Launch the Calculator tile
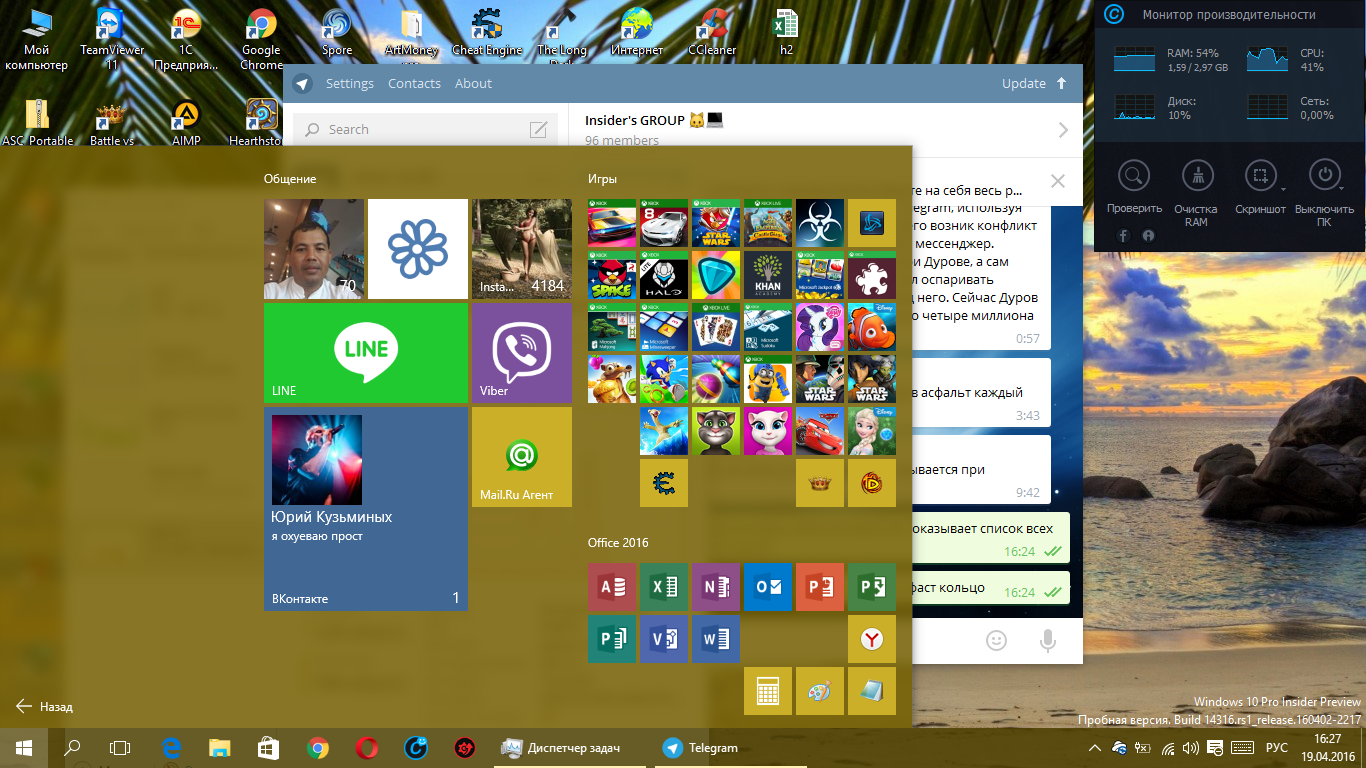 pos(768,691)
